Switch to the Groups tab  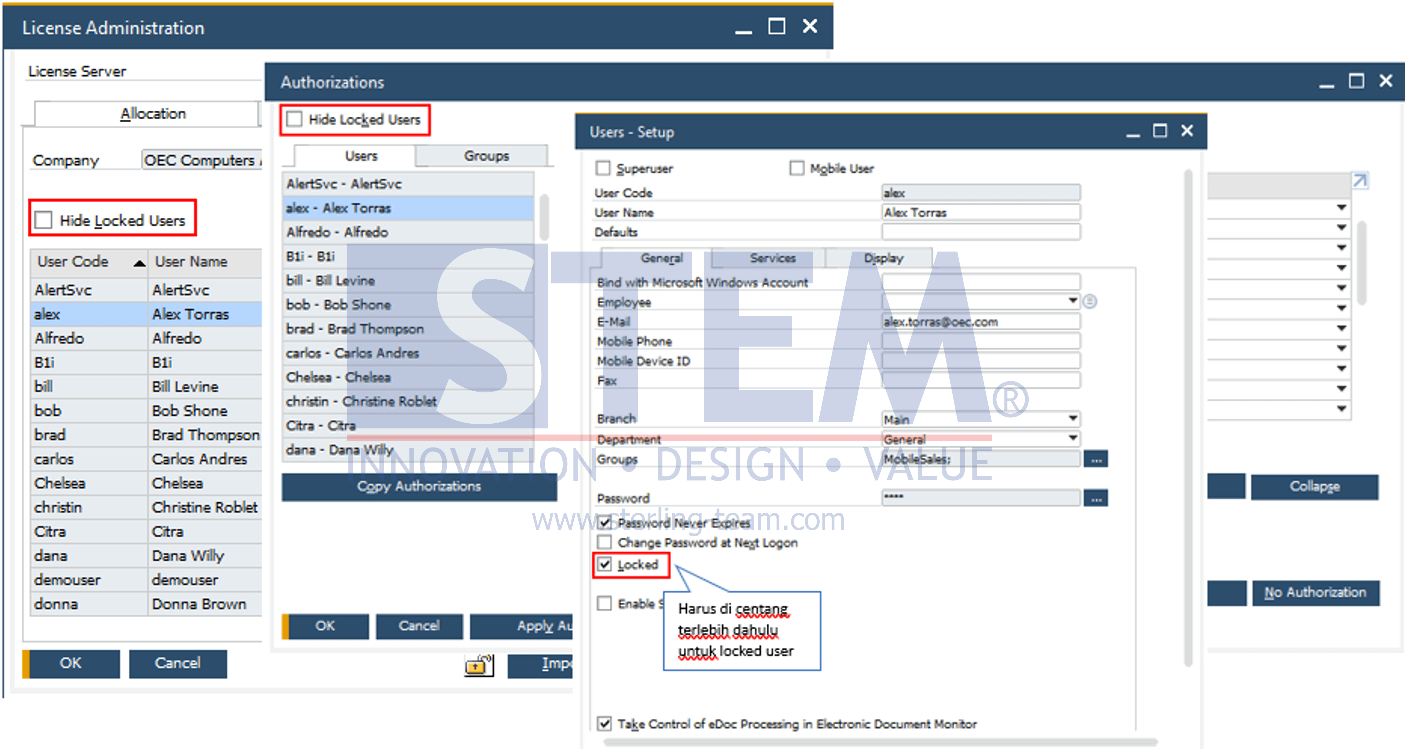click(x=486, y=156)
